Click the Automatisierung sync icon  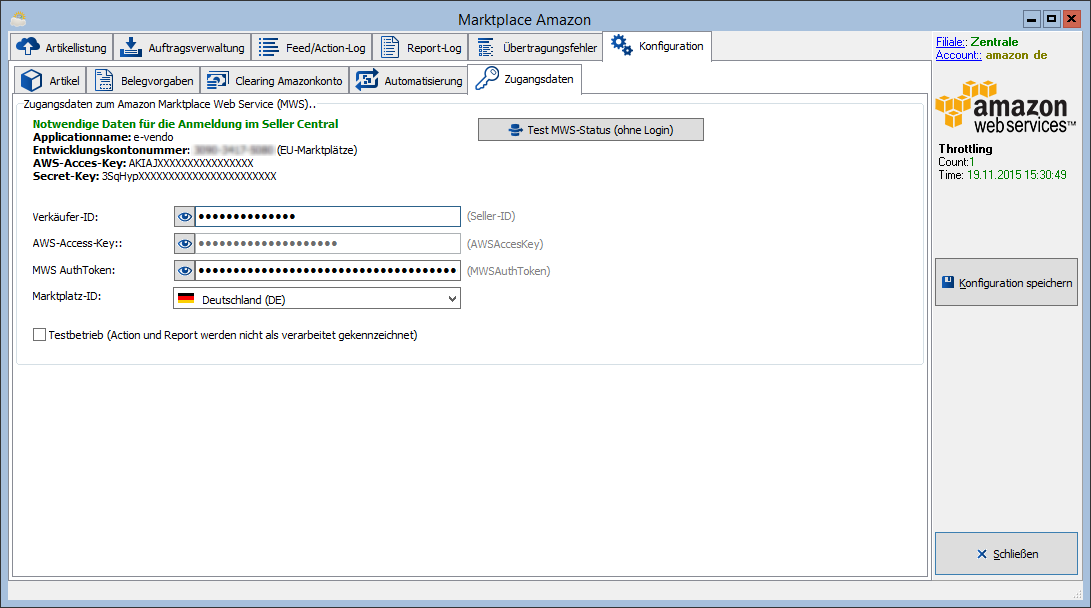(x=367, y=80)
